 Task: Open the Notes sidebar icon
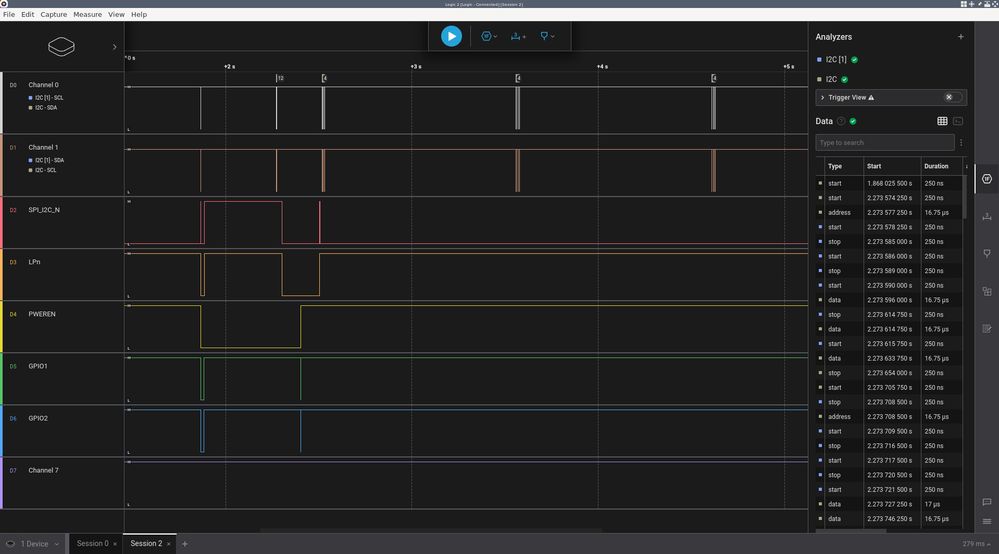coord(986,329)
